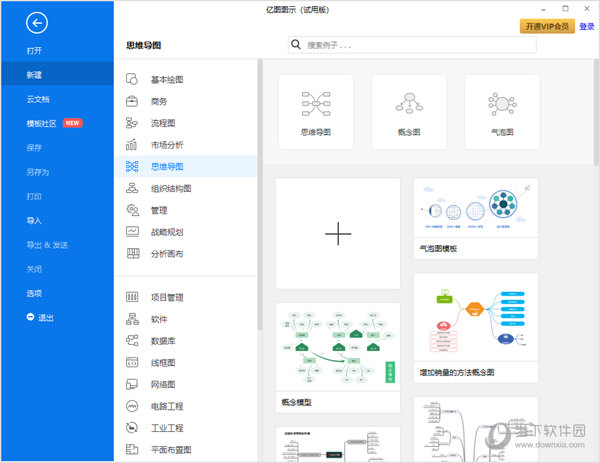Select the 基本绘图 category icon
Image resolution: width=600 pixels, height=463 pixels.
pyautogui.click(x=132, y=79)
